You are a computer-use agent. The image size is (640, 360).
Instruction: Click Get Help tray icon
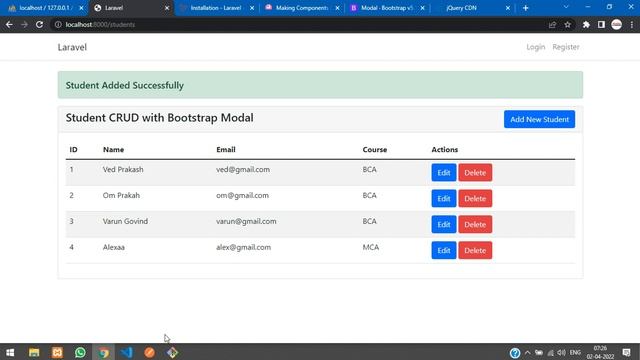pyautogui.click(x=515, y=353)
